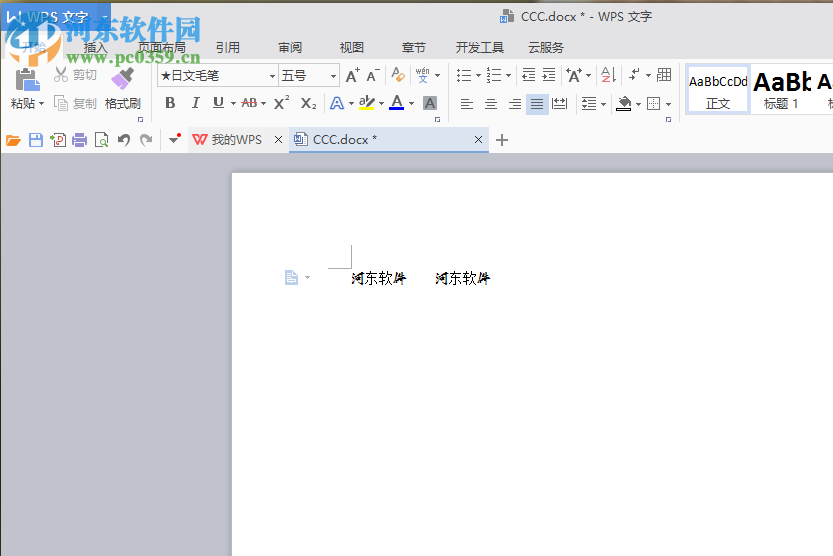The image size is (833, 556).
Task: Add a new document tab with plus
Action: point(502,140)
